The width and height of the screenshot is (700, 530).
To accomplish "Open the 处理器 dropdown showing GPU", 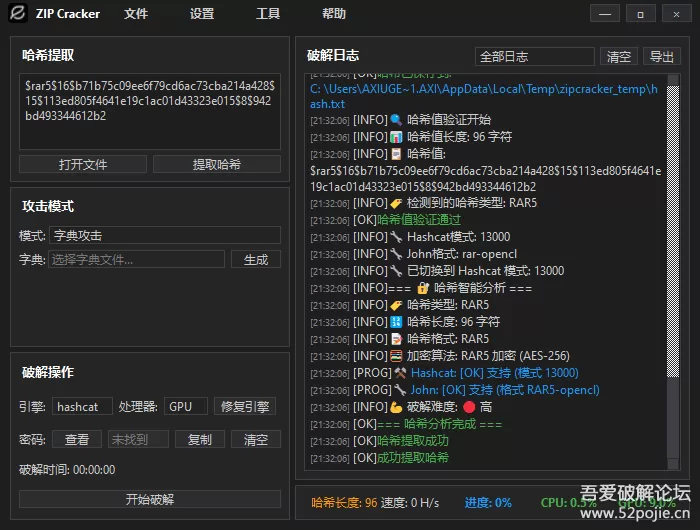I will click(x=186, y=406).
